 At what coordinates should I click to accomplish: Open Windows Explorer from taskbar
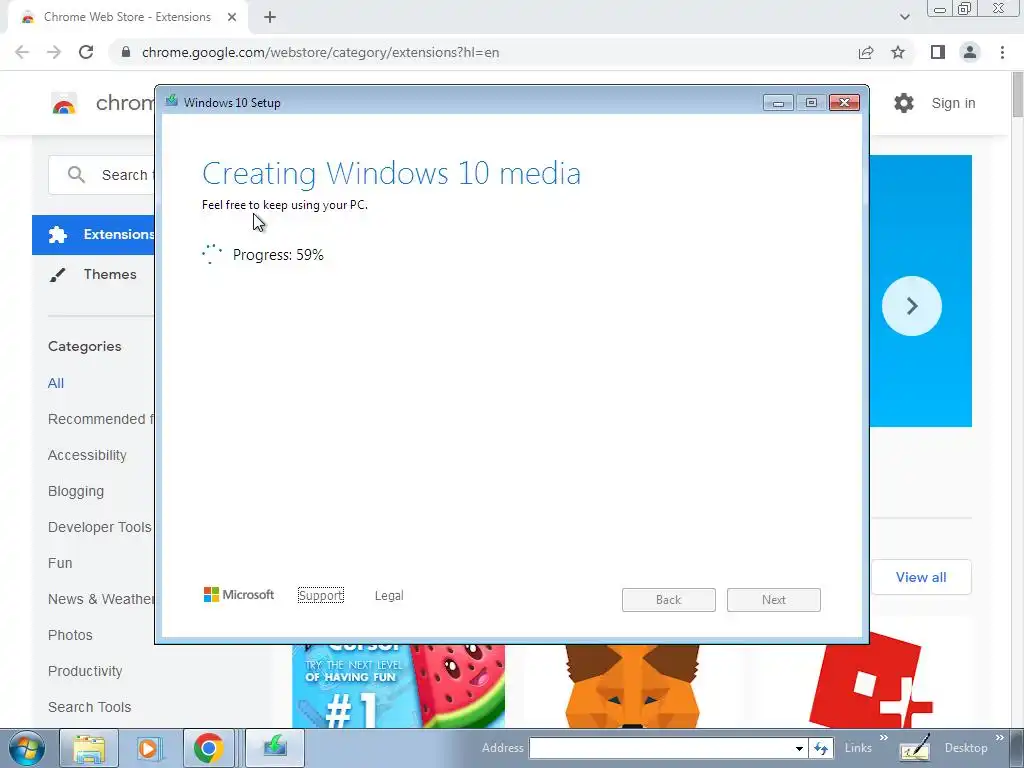pos(89,748)
